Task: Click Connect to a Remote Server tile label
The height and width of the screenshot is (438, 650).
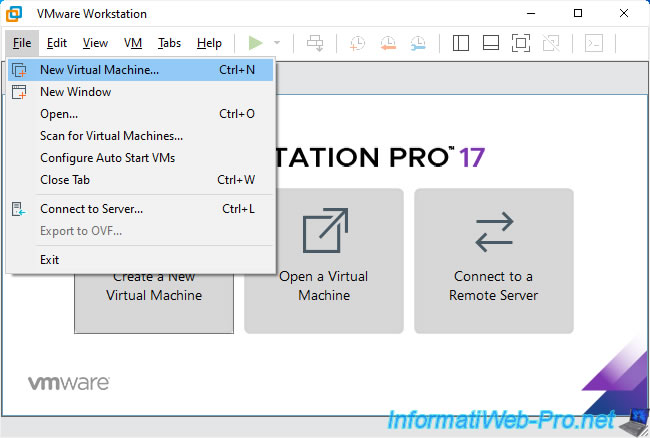Action: [493, 286]
